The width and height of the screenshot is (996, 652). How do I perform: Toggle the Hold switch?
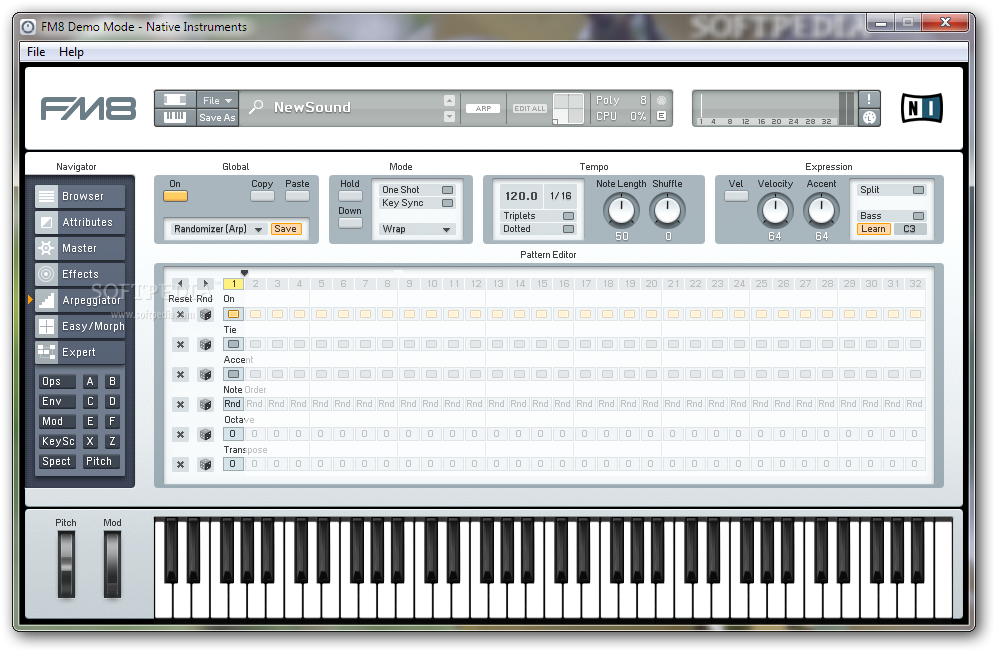click(350, 196)
